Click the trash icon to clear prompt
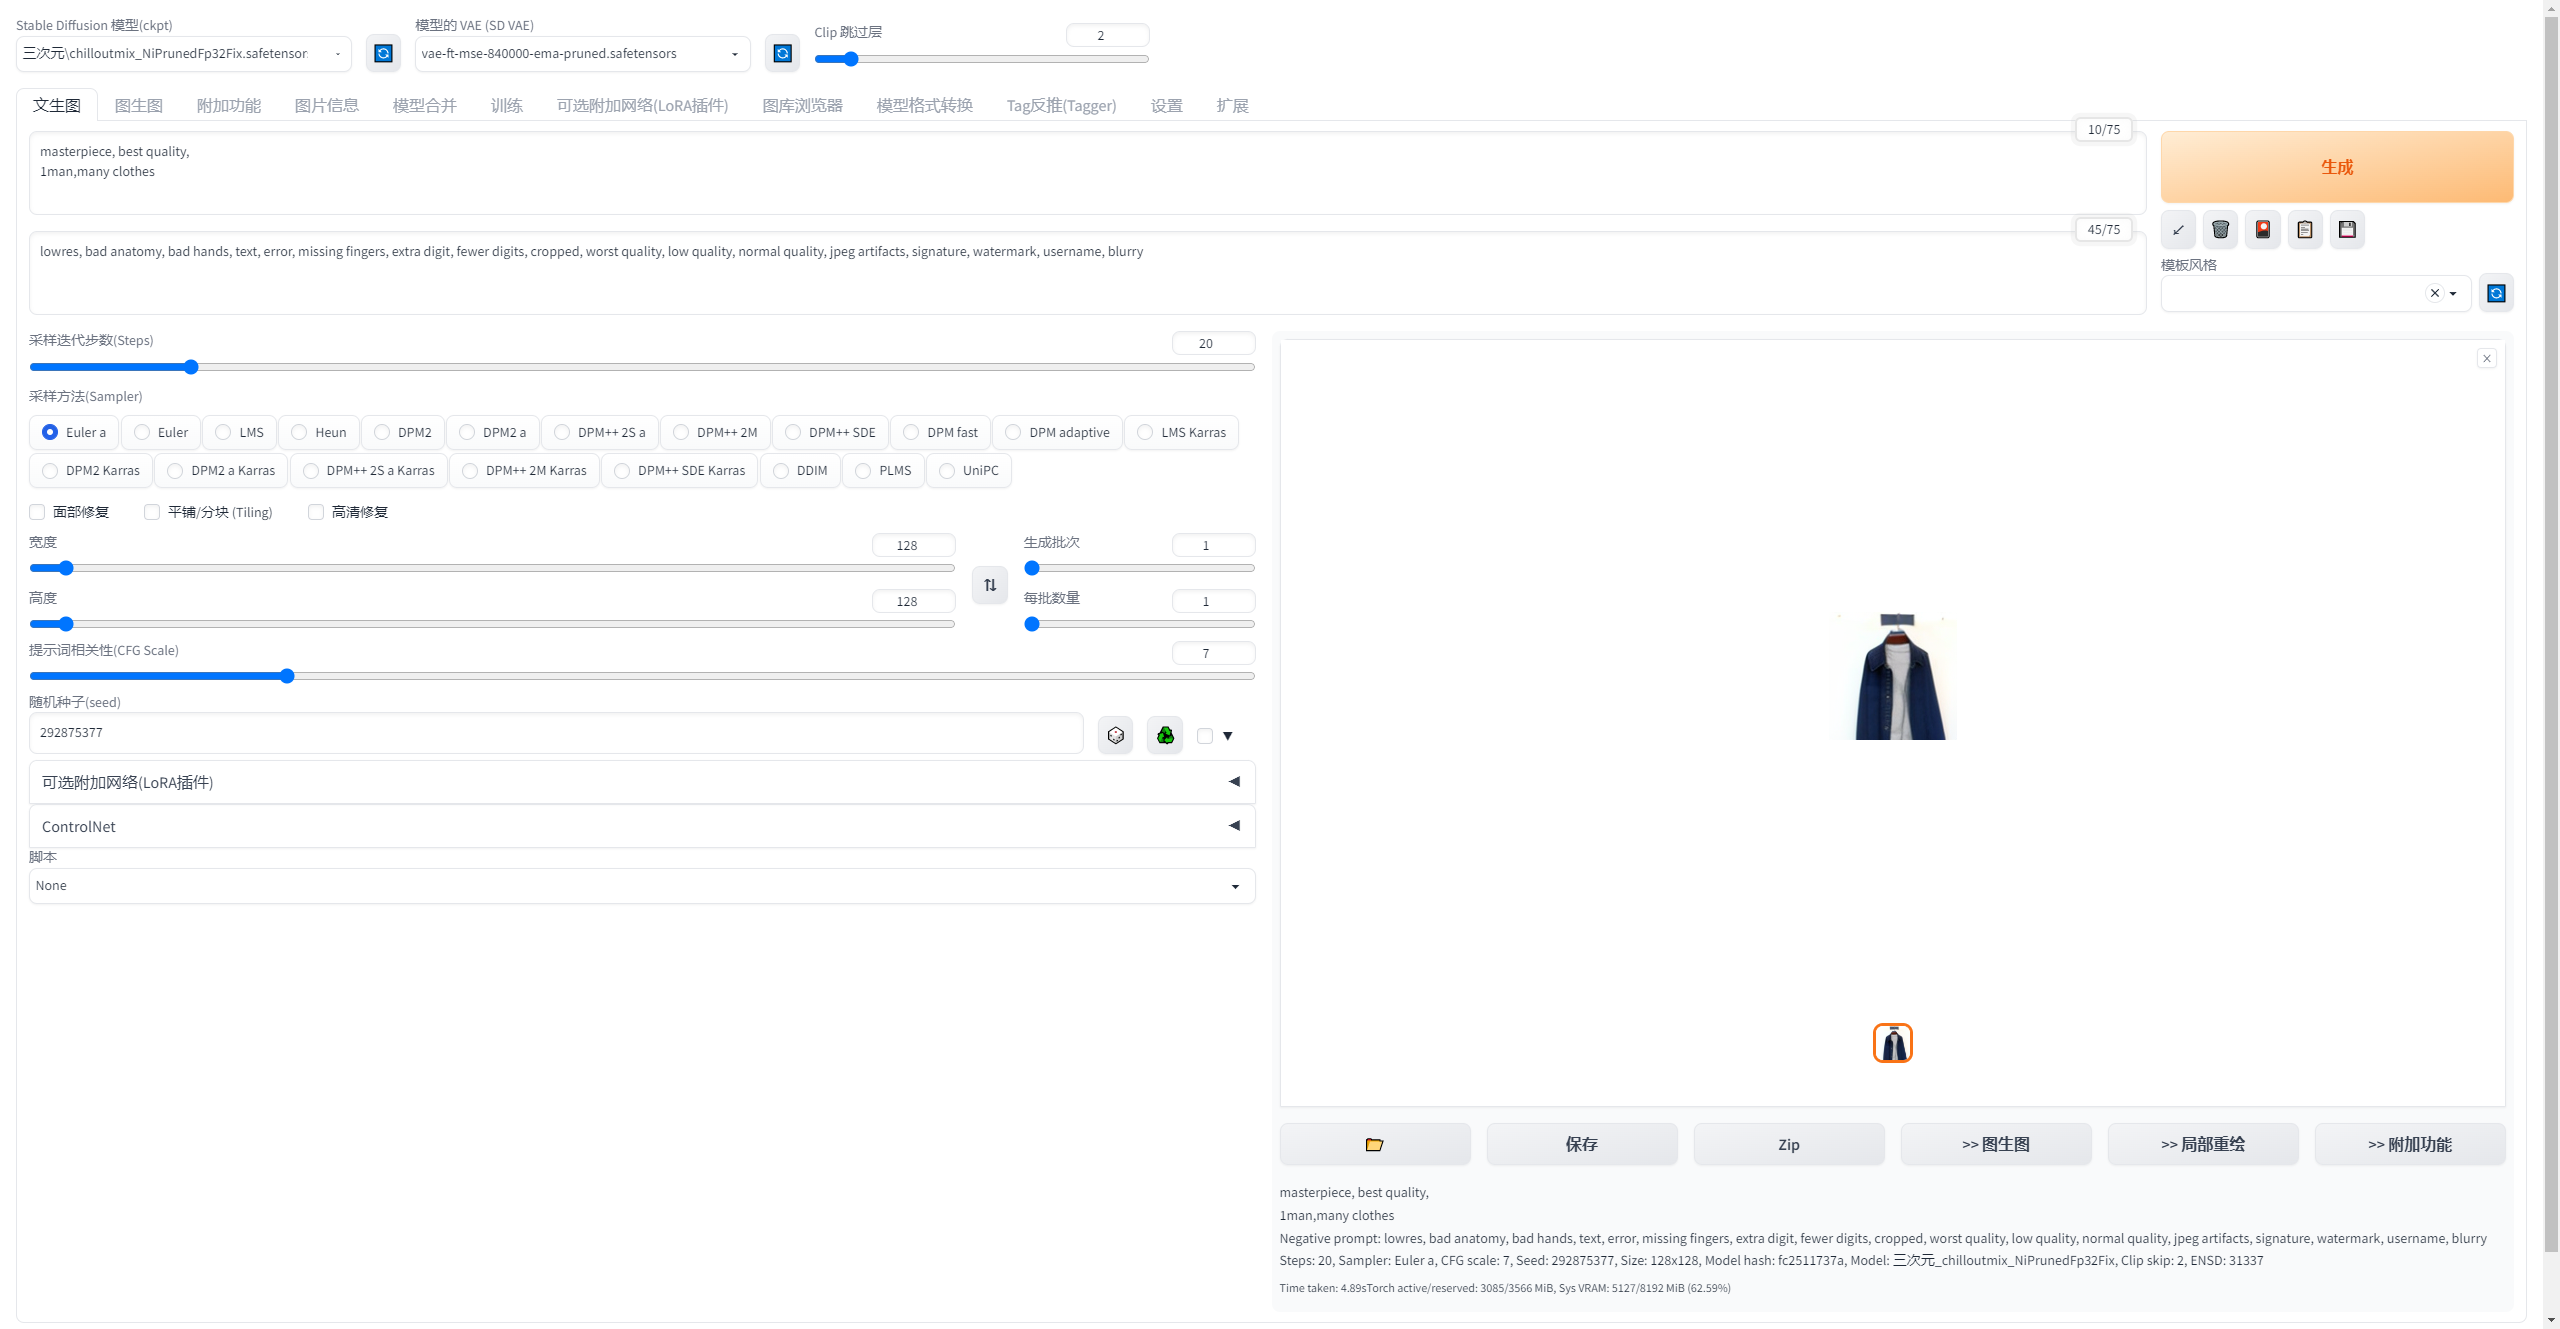 point(2220,230)
